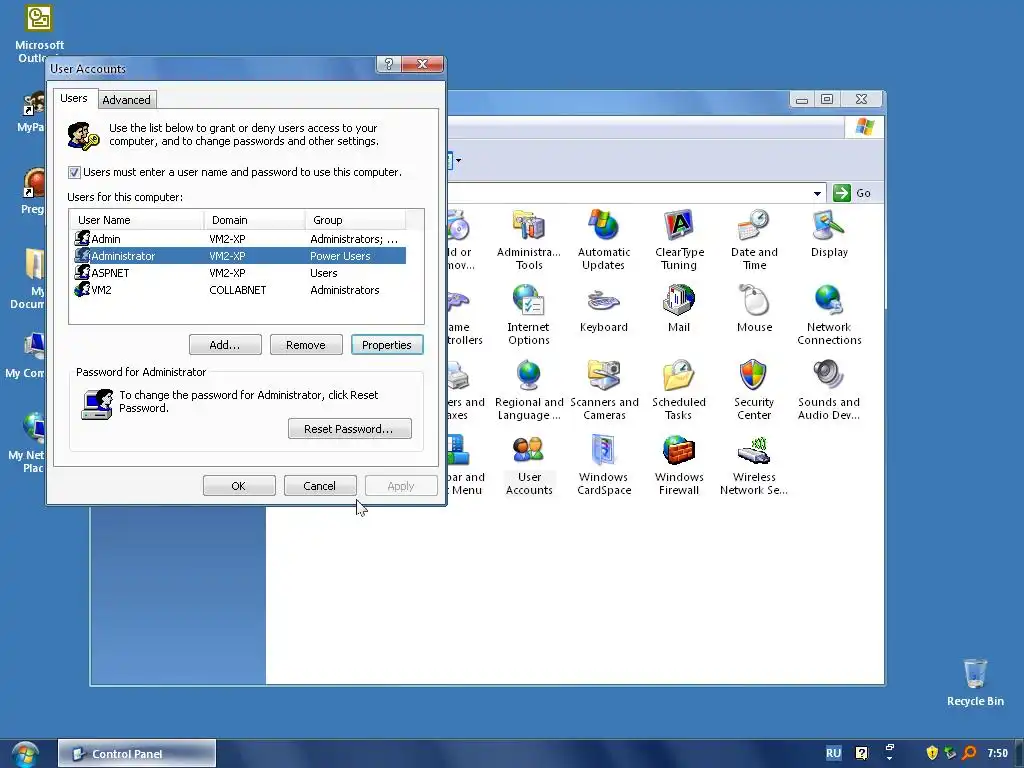Click the Add... button

pos(225,345)
